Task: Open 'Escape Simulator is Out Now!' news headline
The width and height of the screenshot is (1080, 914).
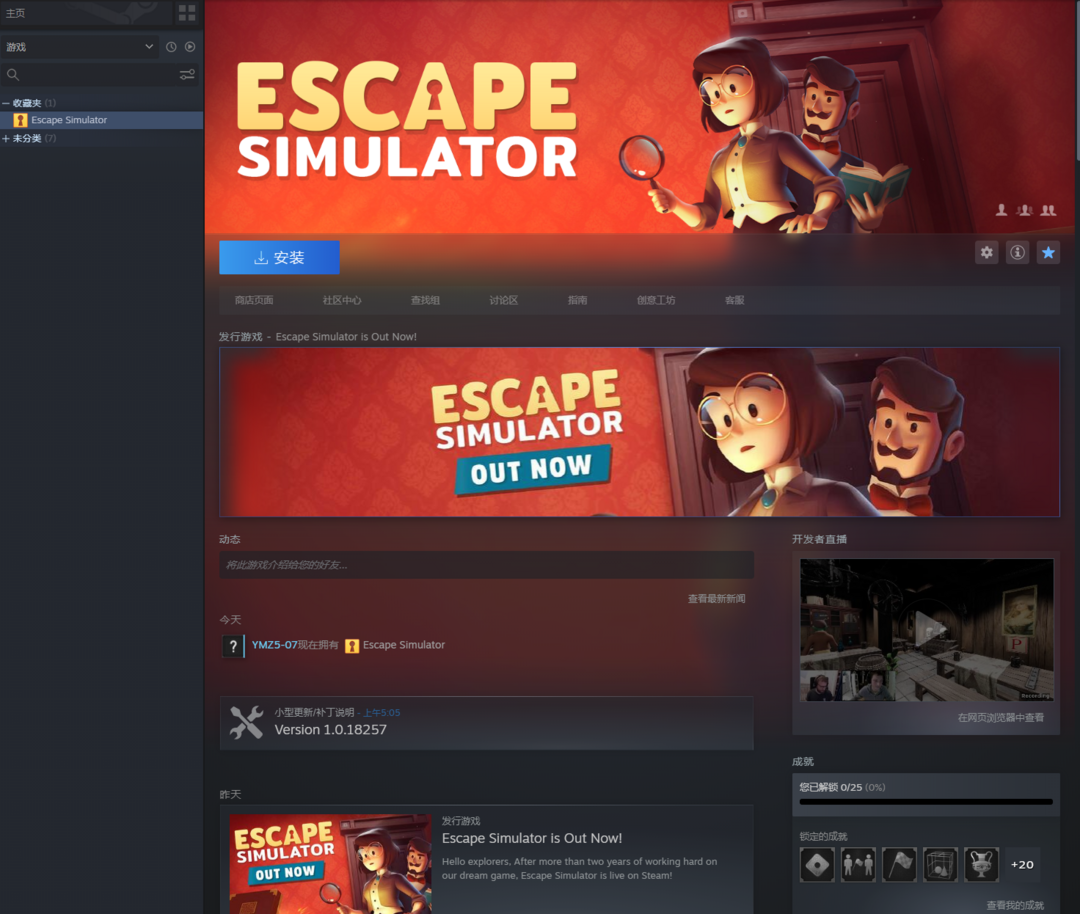Action: coord(532,838)
